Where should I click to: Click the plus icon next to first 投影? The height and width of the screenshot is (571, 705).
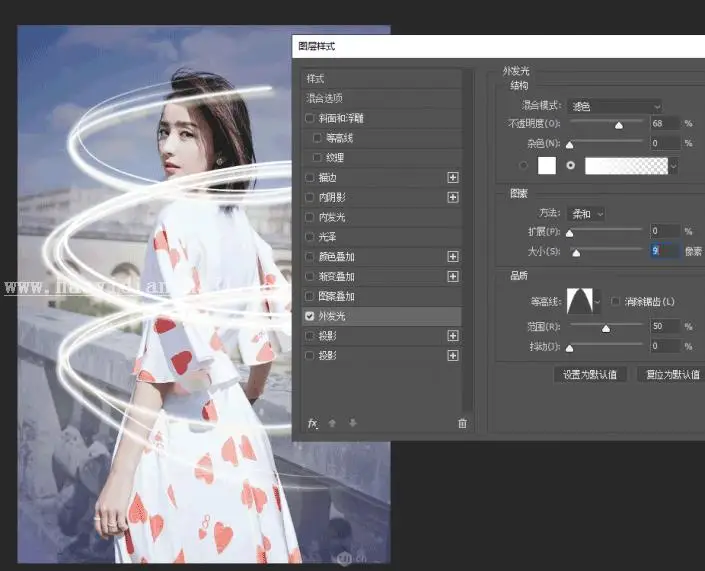point(453,336)
